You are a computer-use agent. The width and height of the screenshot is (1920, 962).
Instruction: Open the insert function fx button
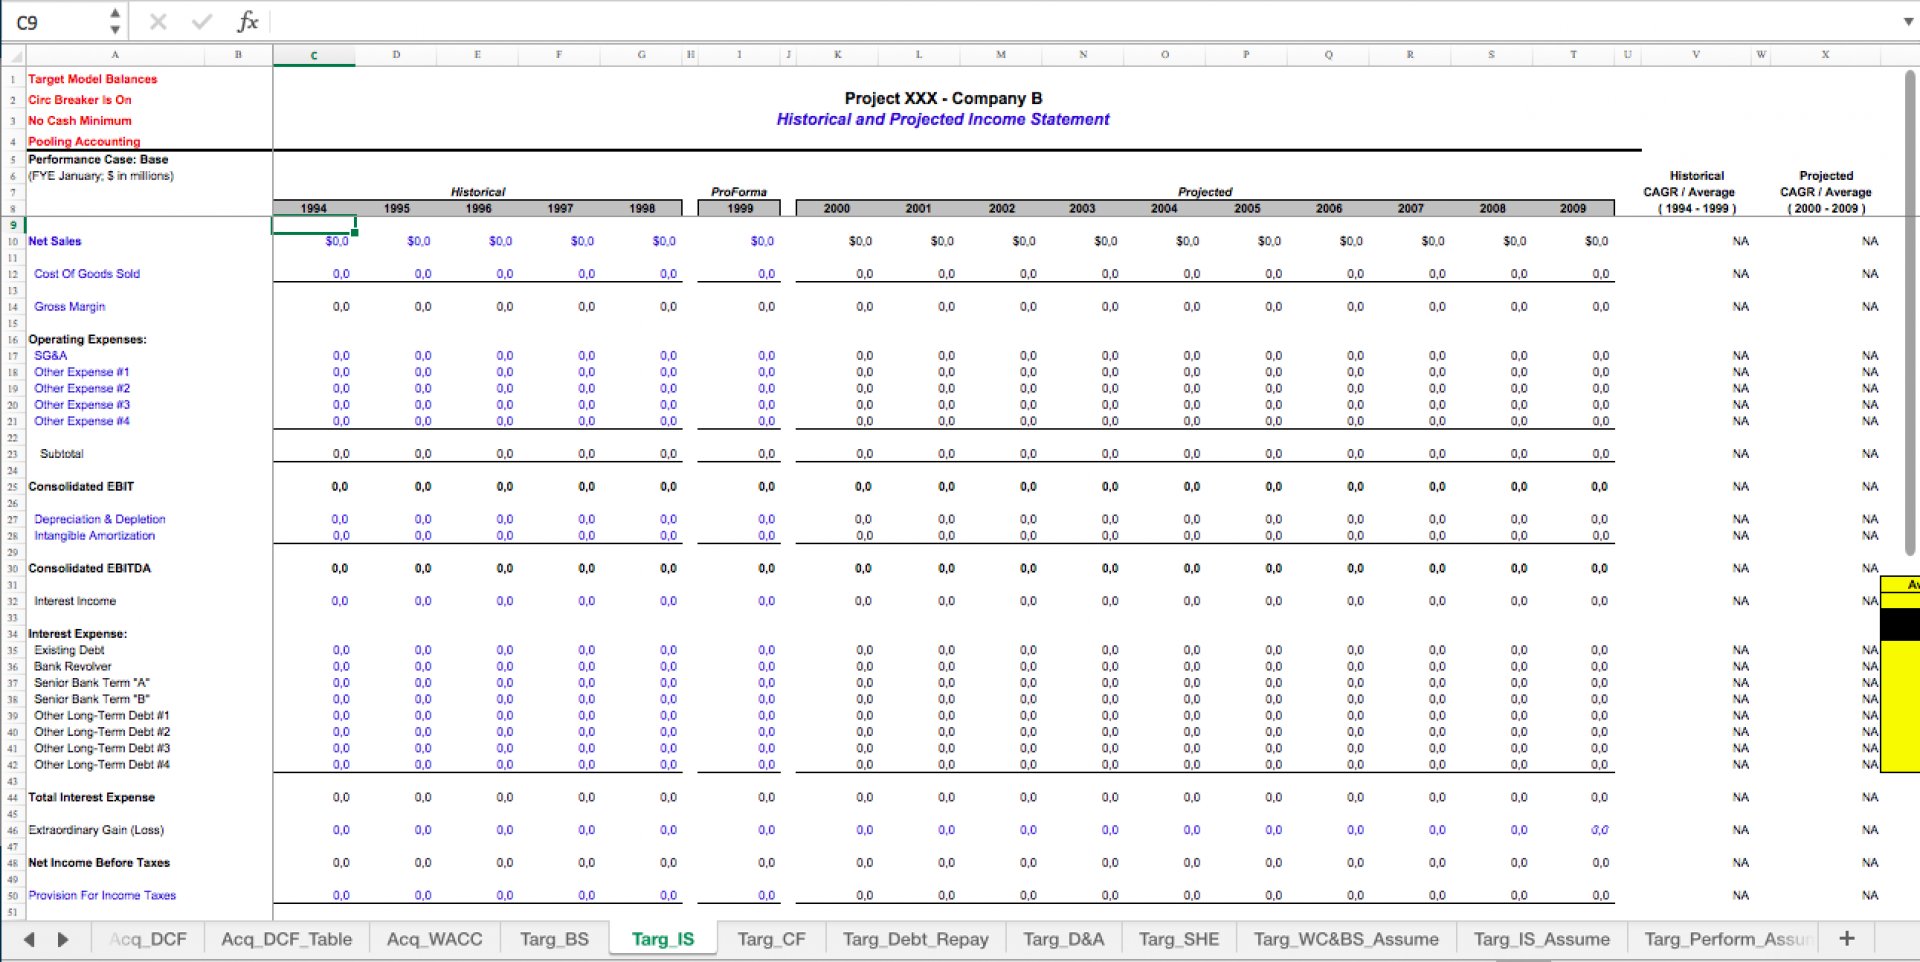[247, 22]
